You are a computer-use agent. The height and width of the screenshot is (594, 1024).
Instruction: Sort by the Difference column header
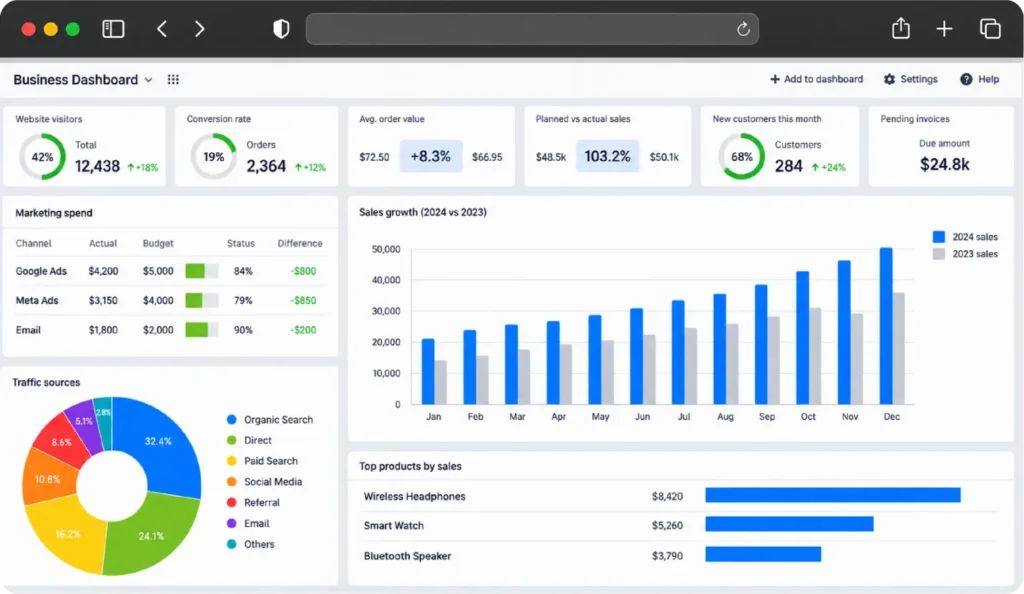click(300, 243)
